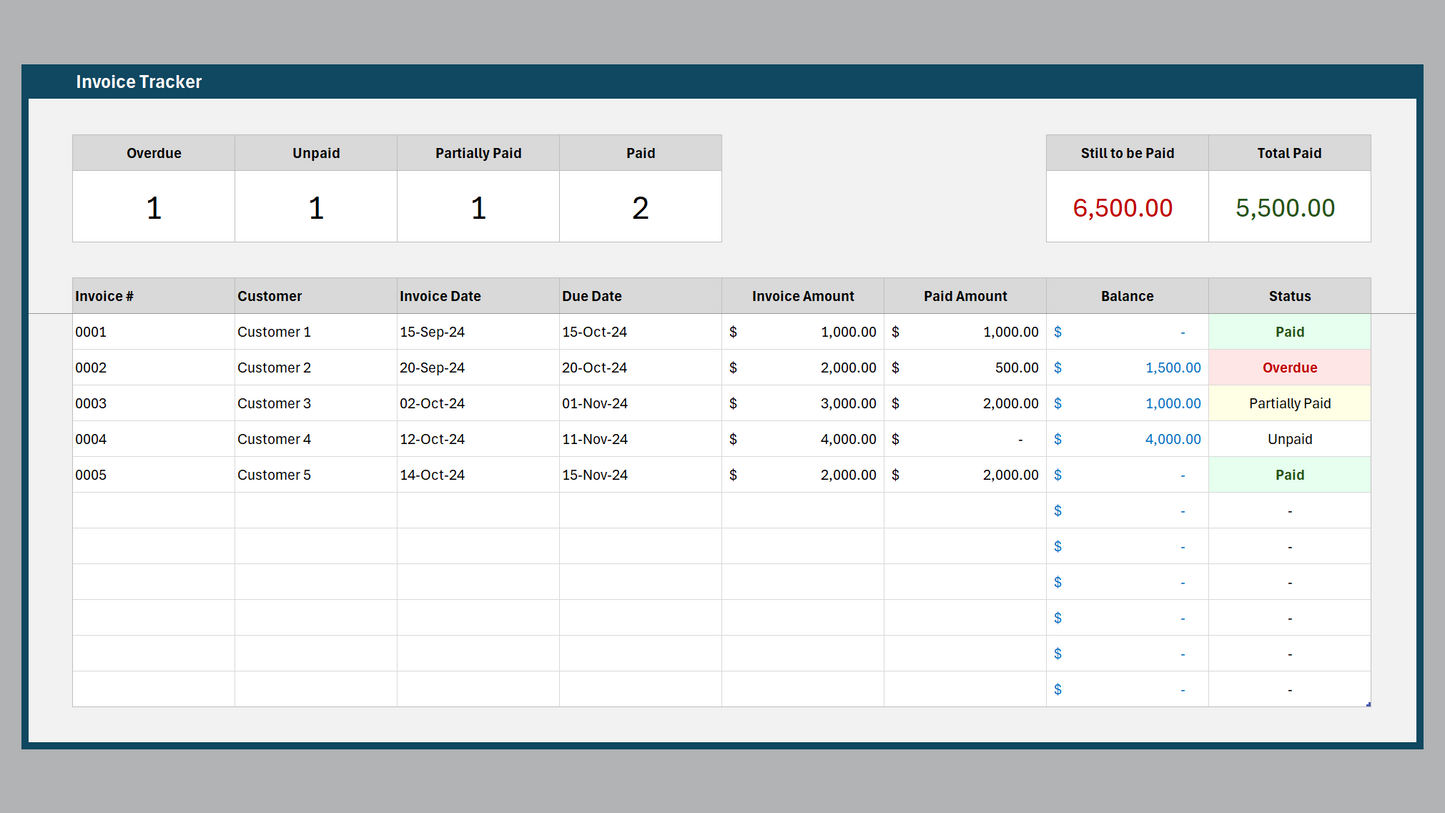The image size is (1445, 813).
Task: Select the Paid Amount column header
Action: pos(965,296)
